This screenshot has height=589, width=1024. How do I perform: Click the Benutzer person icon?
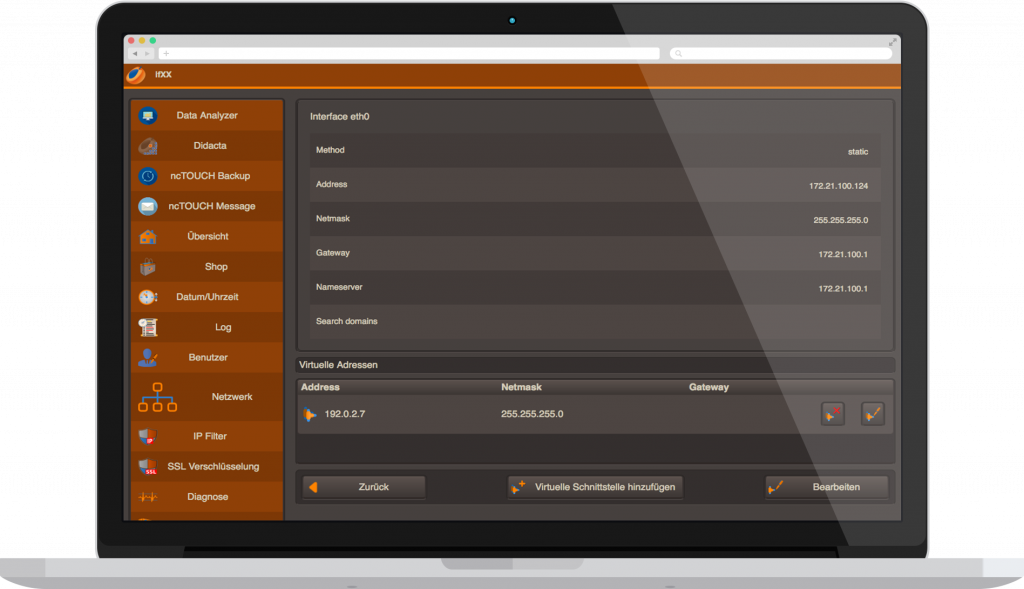pyautogui.click(x=148, y=358)
